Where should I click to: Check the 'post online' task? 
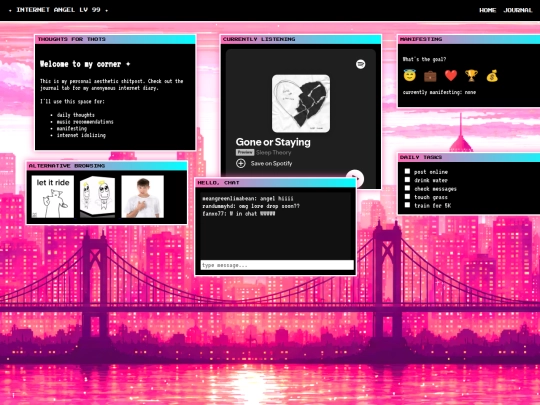point(407,171)
